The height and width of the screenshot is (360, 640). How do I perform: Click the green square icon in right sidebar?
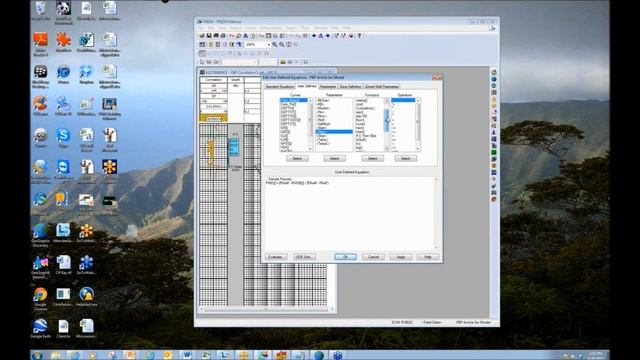(x=493, y=152)
